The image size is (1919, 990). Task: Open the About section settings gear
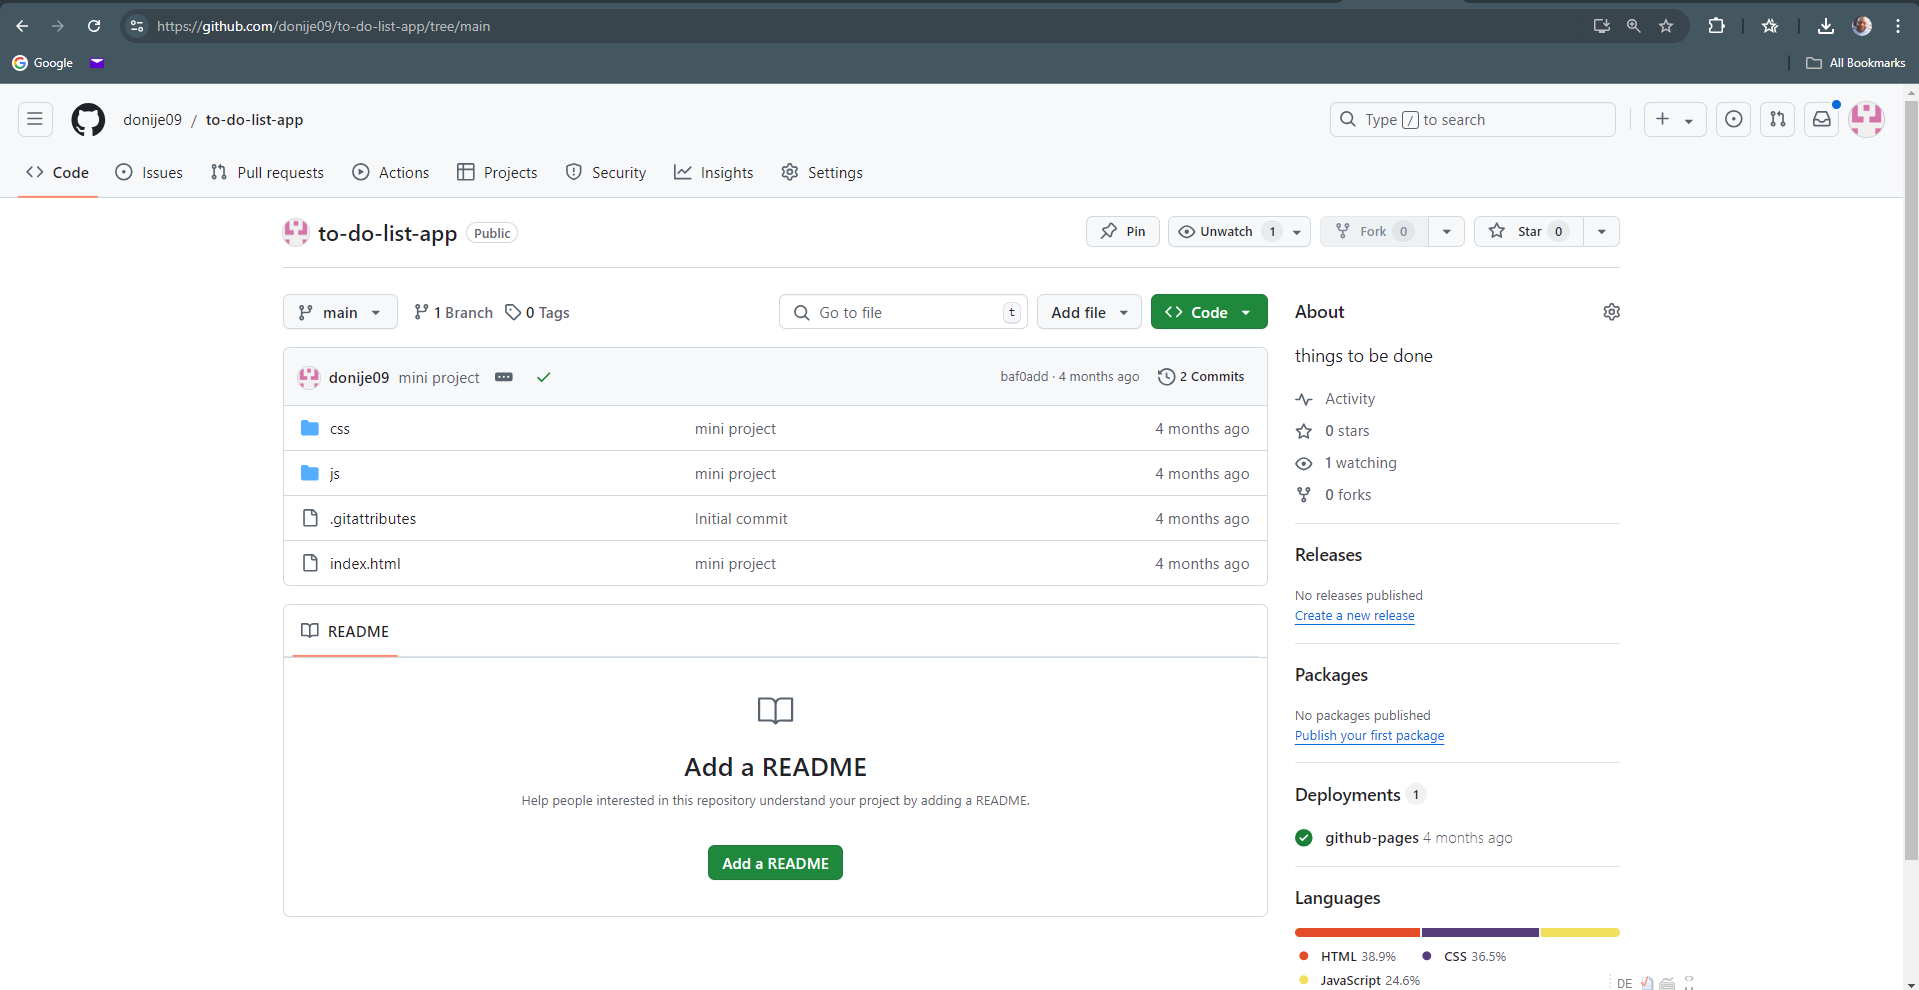(1611, 312)
